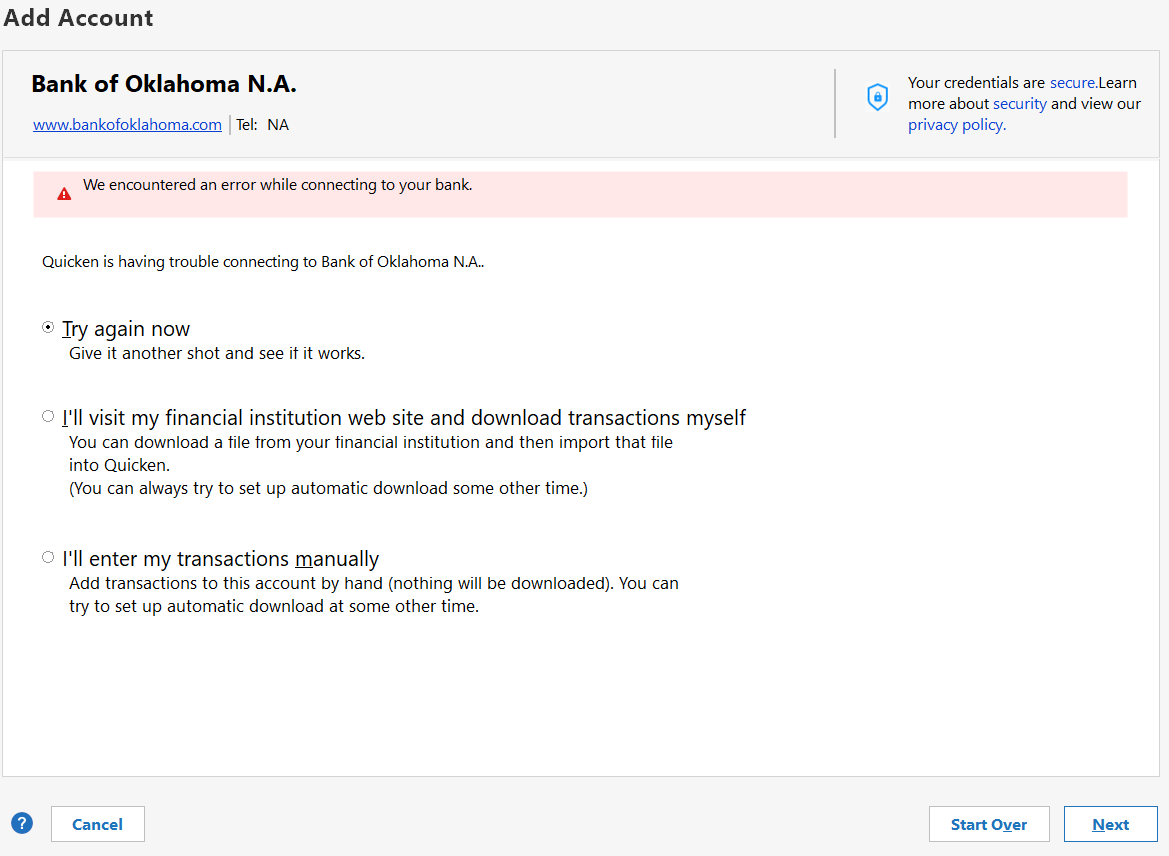Click the Start Over button
Viewport: 1169px width, 856px height.
[x=989, y=824]
